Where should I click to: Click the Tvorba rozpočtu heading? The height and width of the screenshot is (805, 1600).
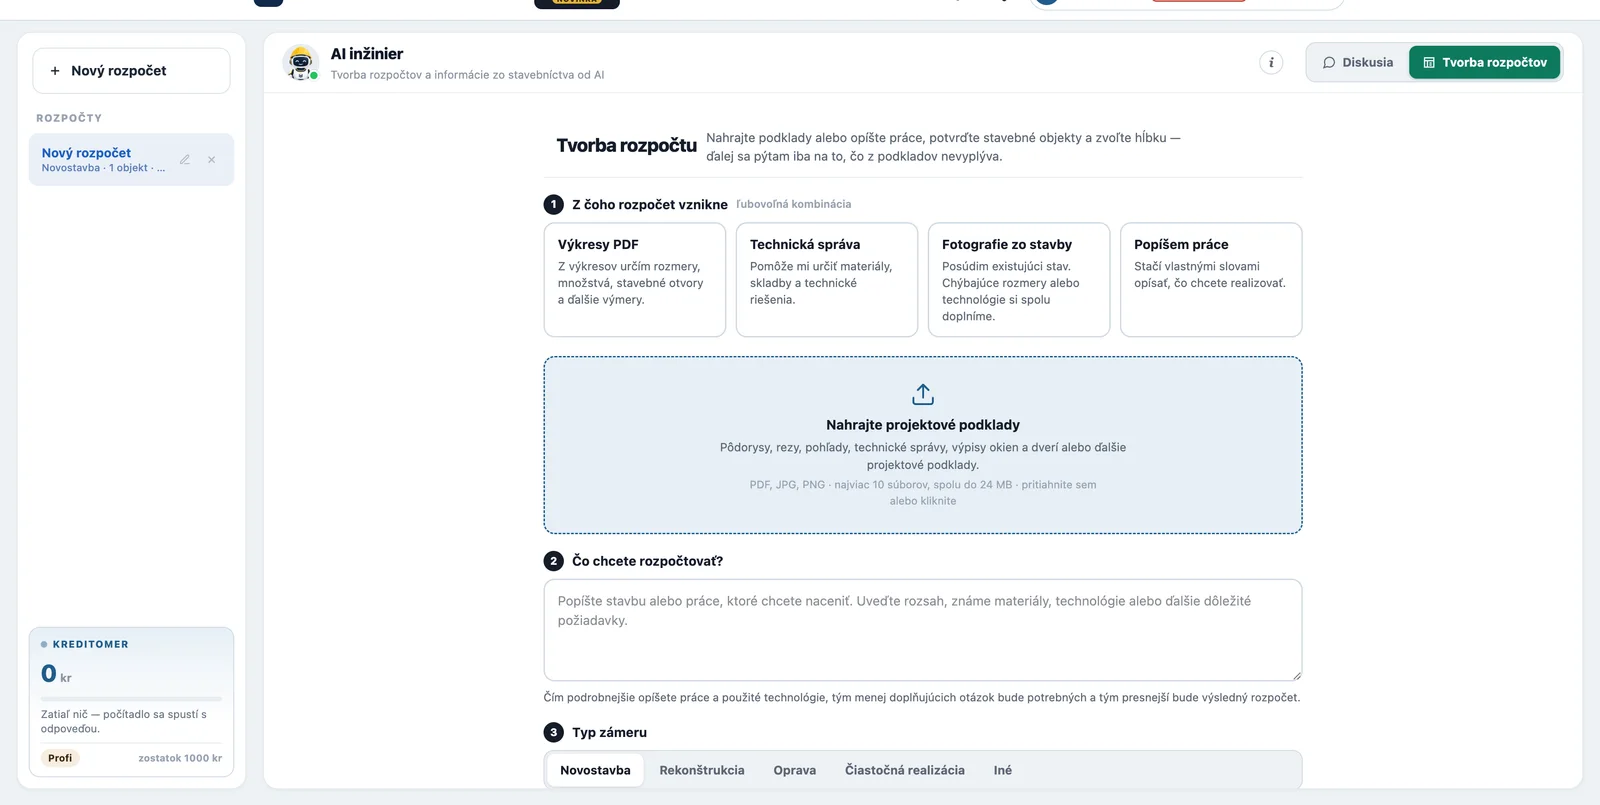pyautogui.click(x=626, y=146)
